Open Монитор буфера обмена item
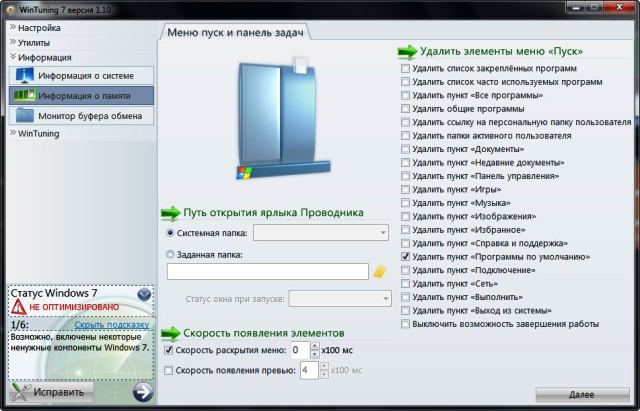This screenshot has height=411, width=640. 81,116
